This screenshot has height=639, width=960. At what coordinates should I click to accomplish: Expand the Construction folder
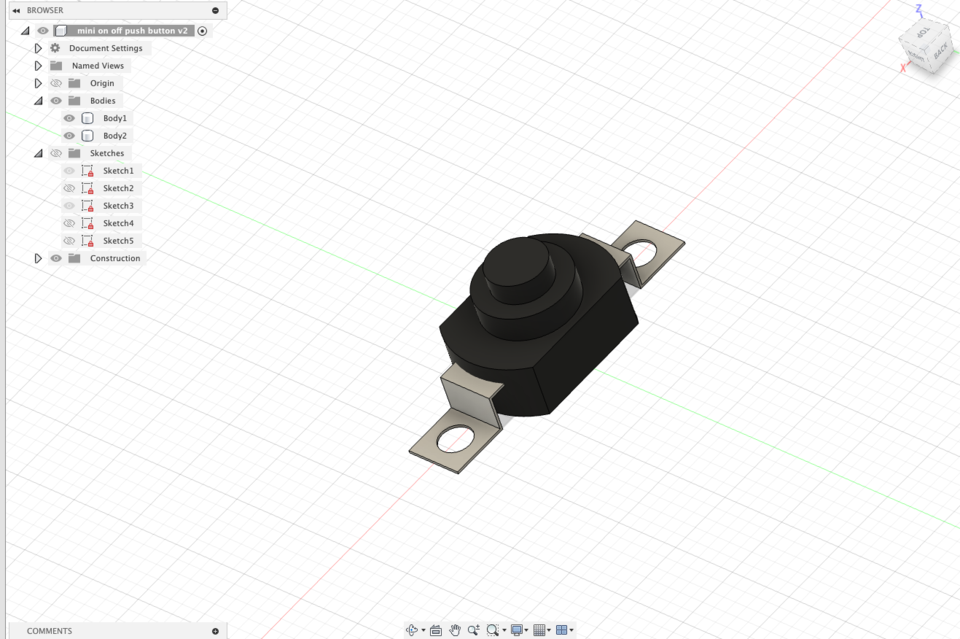39,258
